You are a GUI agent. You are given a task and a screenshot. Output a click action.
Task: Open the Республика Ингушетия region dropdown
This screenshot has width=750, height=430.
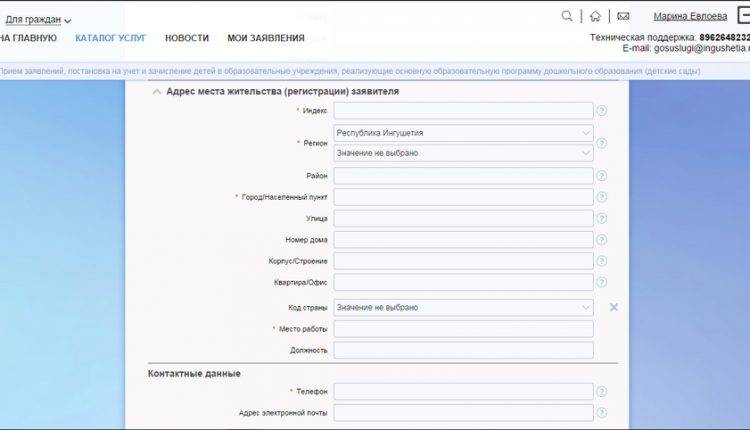click(463, 133)
